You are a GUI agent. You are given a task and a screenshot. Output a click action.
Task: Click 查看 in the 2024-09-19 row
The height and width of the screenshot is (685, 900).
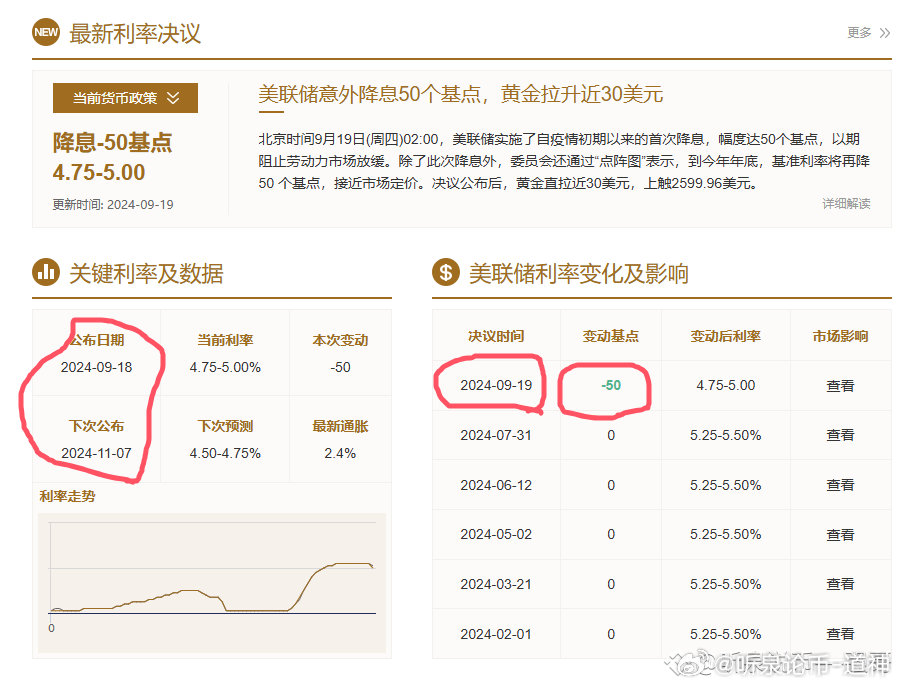click(x=840, y=386)
